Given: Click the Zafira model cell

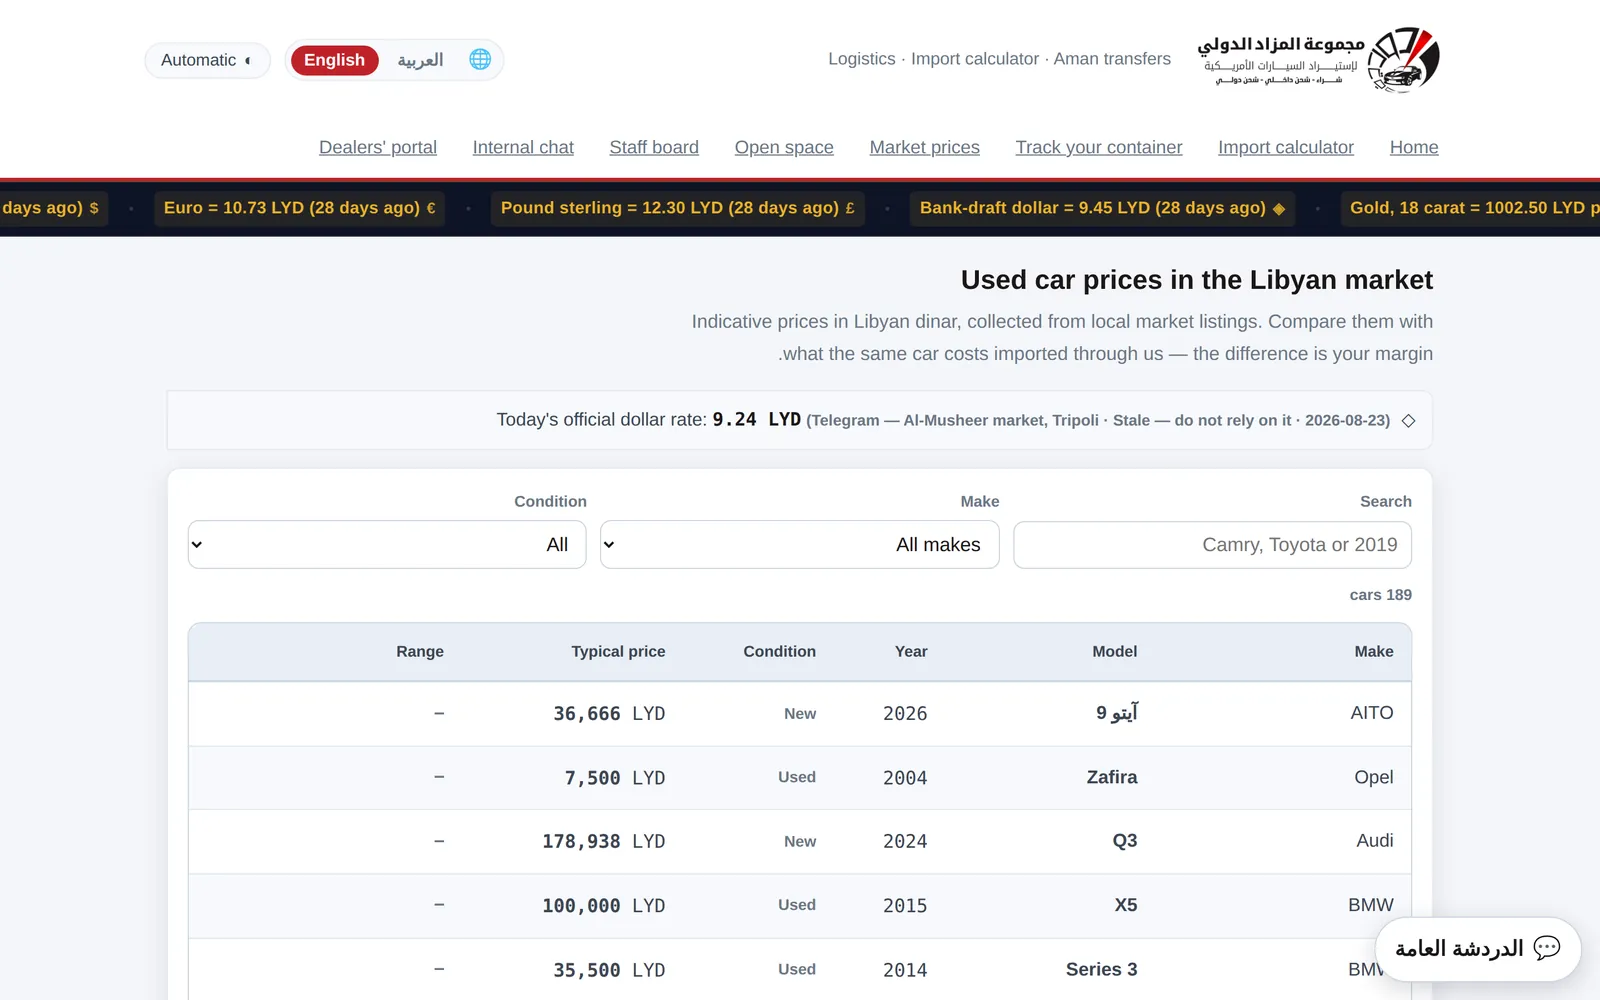Looking at the screenshot, I should (x=1112, y=777).
